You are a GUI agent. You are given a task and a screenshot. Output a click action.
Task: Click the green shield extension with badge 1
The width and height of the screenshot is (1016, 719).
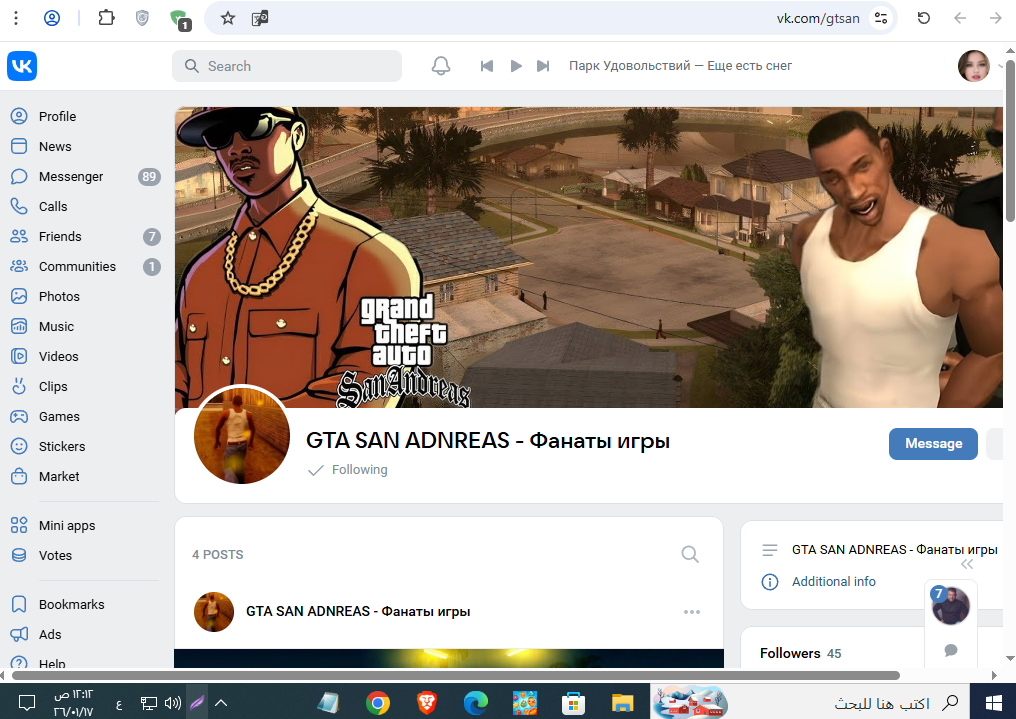click(179, 19)
